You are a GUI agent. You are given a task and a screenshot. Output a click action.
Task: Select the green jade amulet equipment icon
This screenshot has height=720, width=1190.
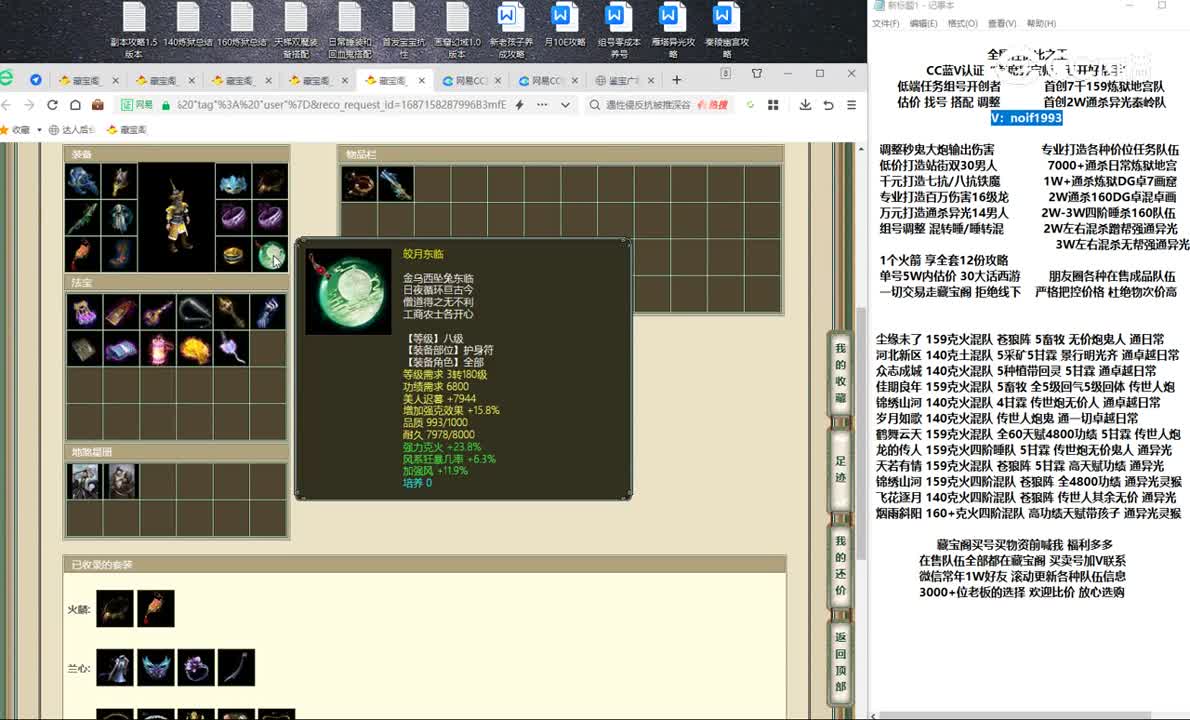tap(270, 255)
